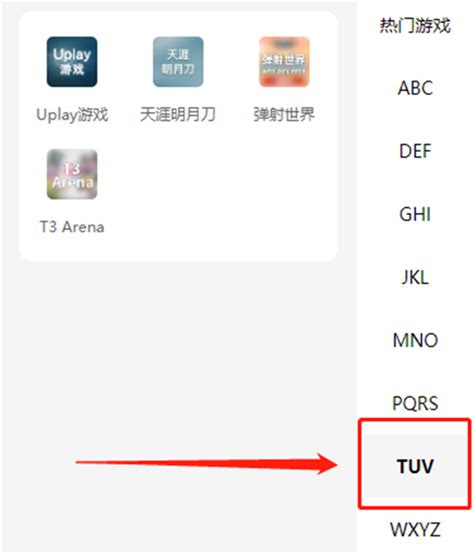Click the T3 Arena text label
This screenshot has height=554, width=474.
coord(72,227)
